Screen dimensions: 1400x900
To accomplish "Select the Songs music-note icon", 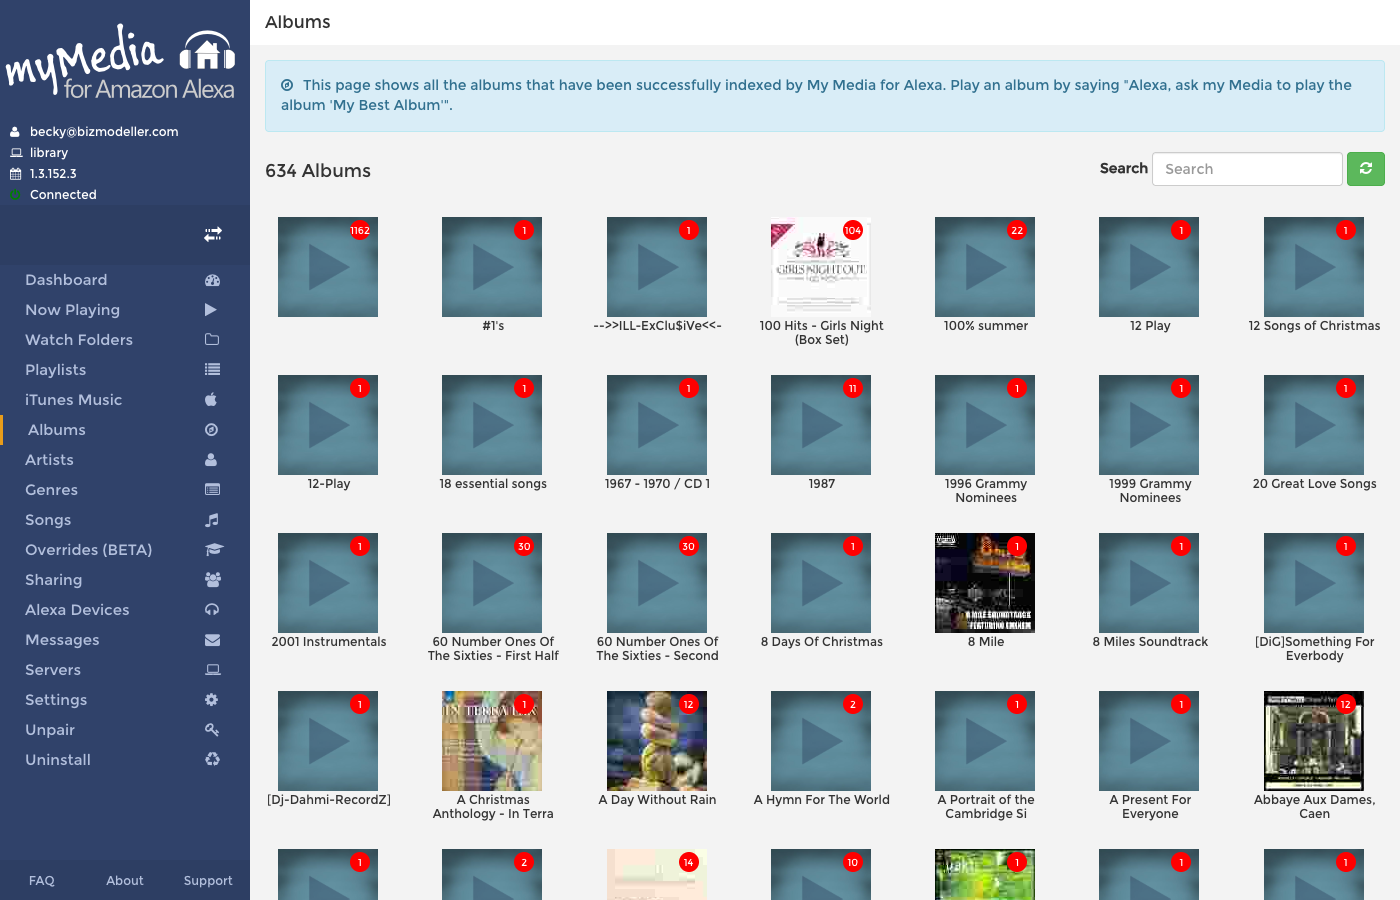I will [x=210, y=519].
